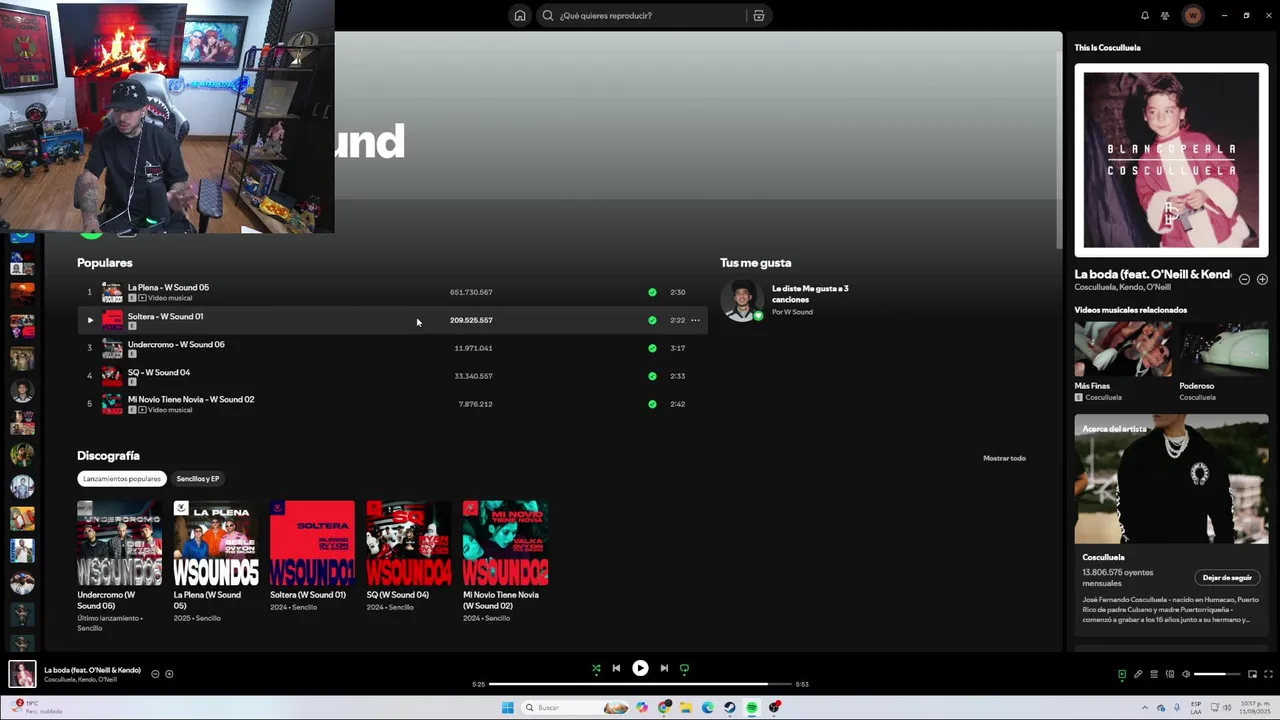This screenshot has width=1280, height=720.
Task: Open Windows Start button
Action: click(507, 707)
